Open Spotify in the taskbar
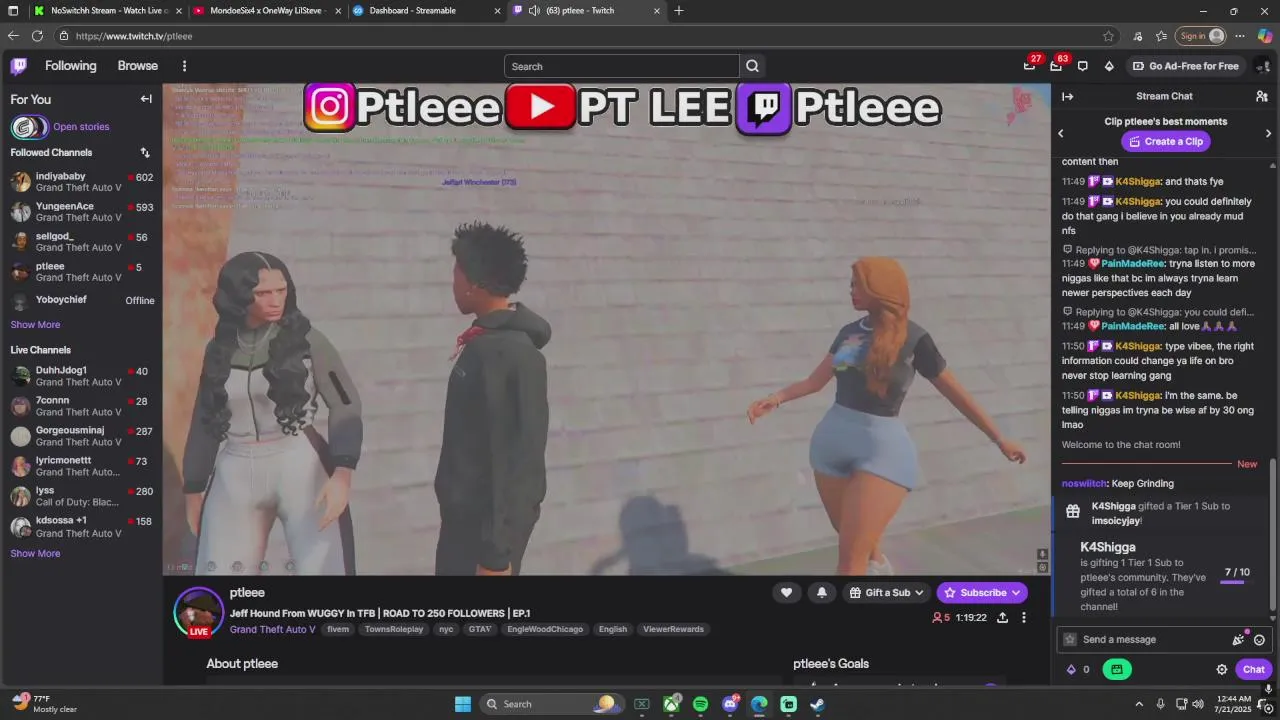The width and height of the screenshot is (1280, 720). pyautogui.click(x=700, y=704)
